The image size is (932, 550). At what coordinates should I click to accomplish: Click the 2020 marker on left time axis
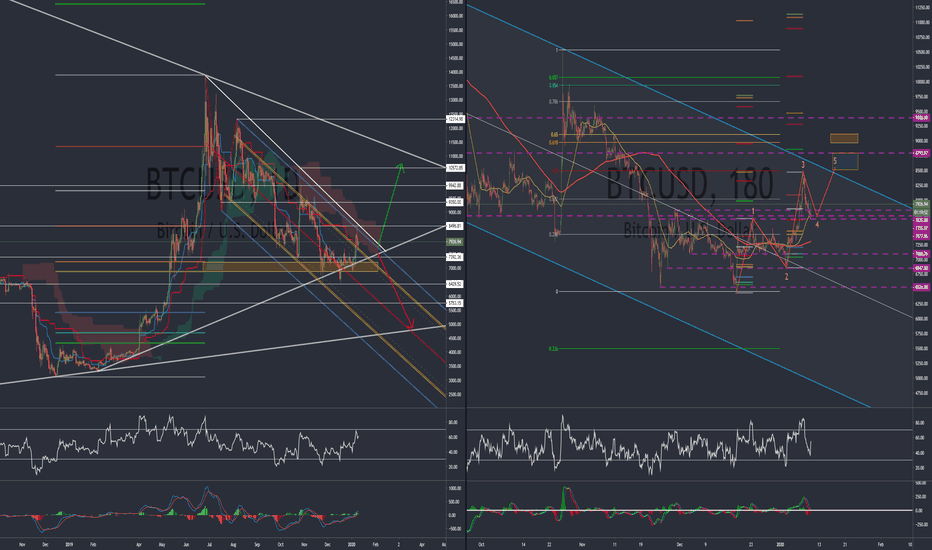[351, 544]
